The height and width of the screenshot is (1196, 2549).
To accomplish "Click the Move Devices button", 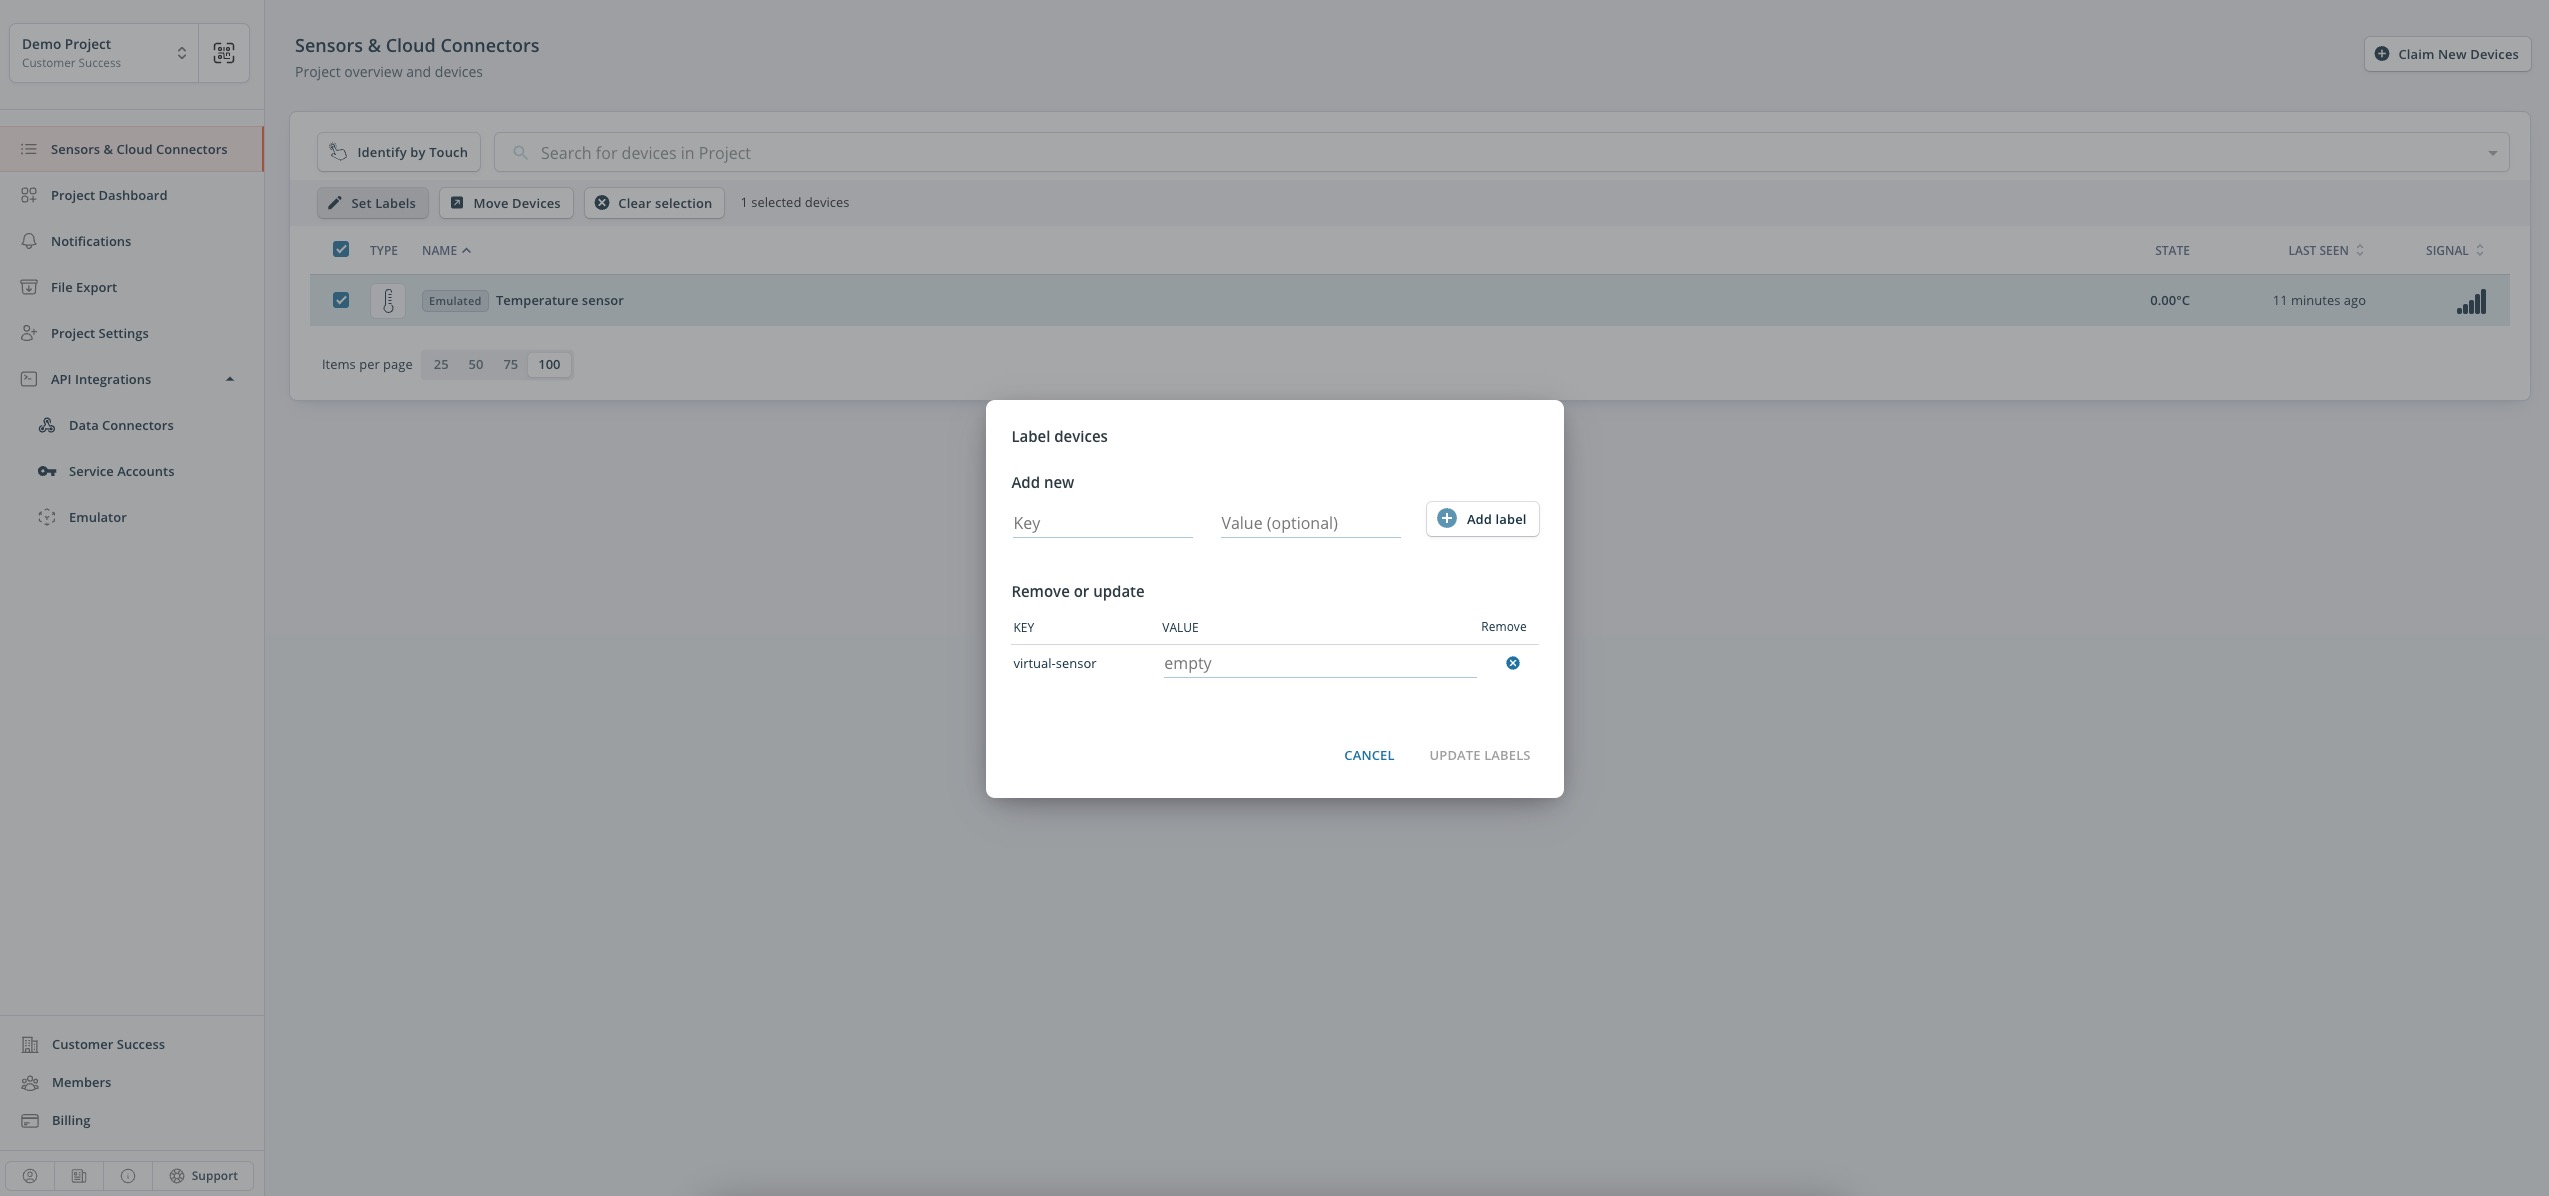I will click(x=506, y=203).
